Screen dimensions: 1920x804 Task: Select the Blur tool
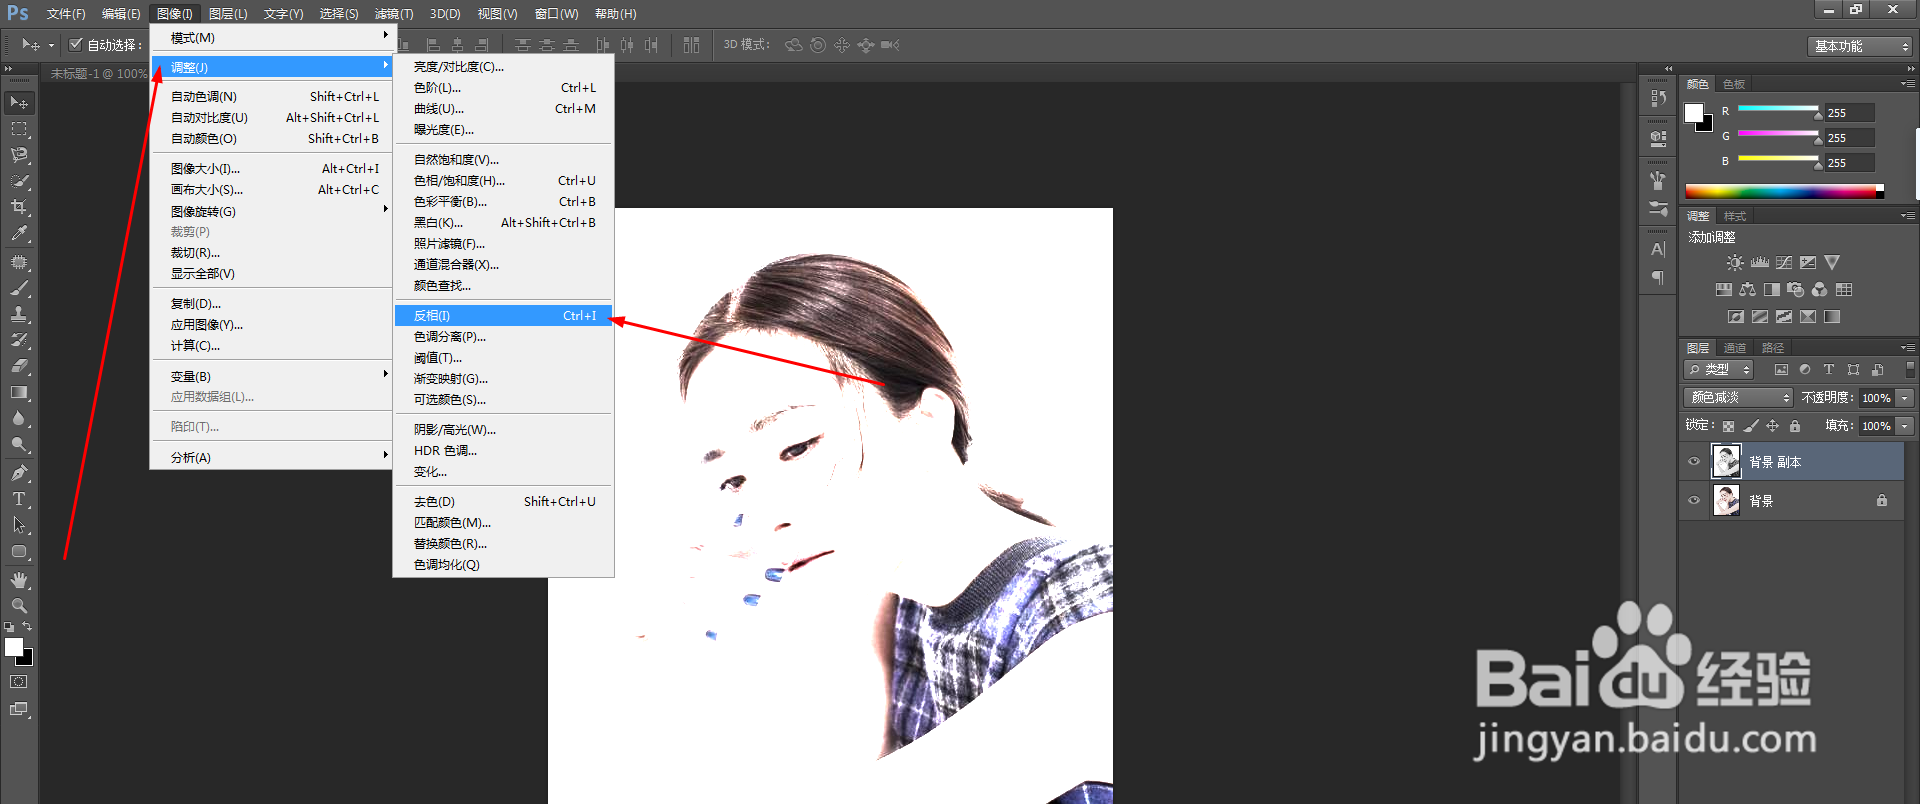(x=19, y=418)
